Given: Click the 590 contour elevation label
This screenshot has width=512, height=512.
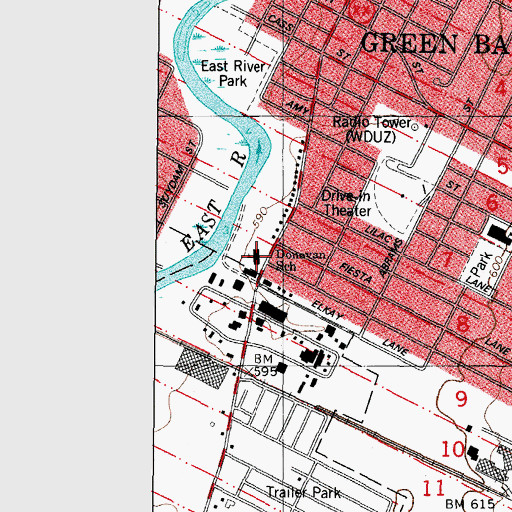Looking at the screenshot, I should point(260,217).
